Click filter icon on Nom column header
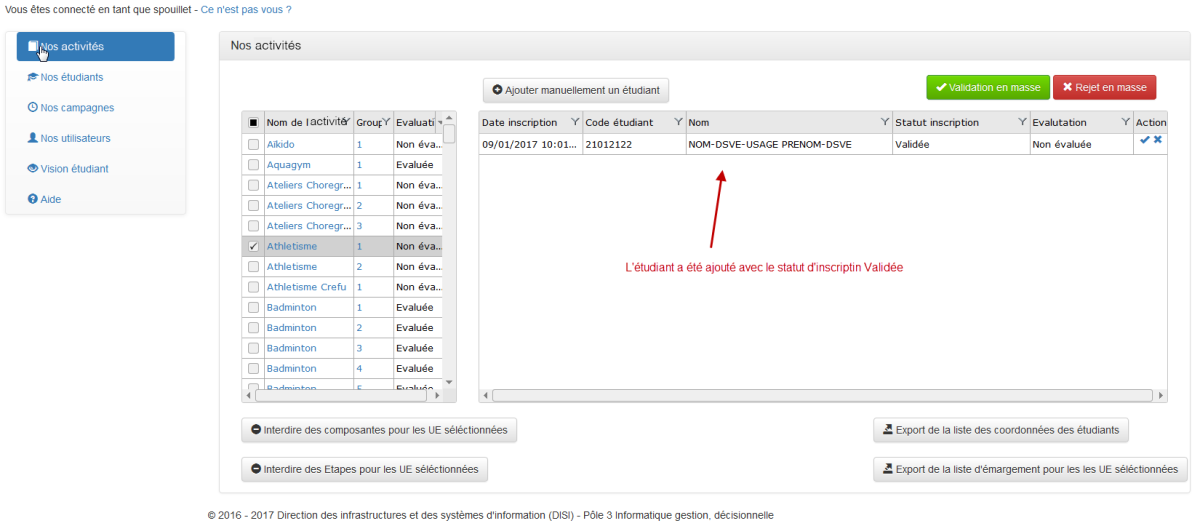Viewport: 1200px width, 526px height. click(885, 122)
